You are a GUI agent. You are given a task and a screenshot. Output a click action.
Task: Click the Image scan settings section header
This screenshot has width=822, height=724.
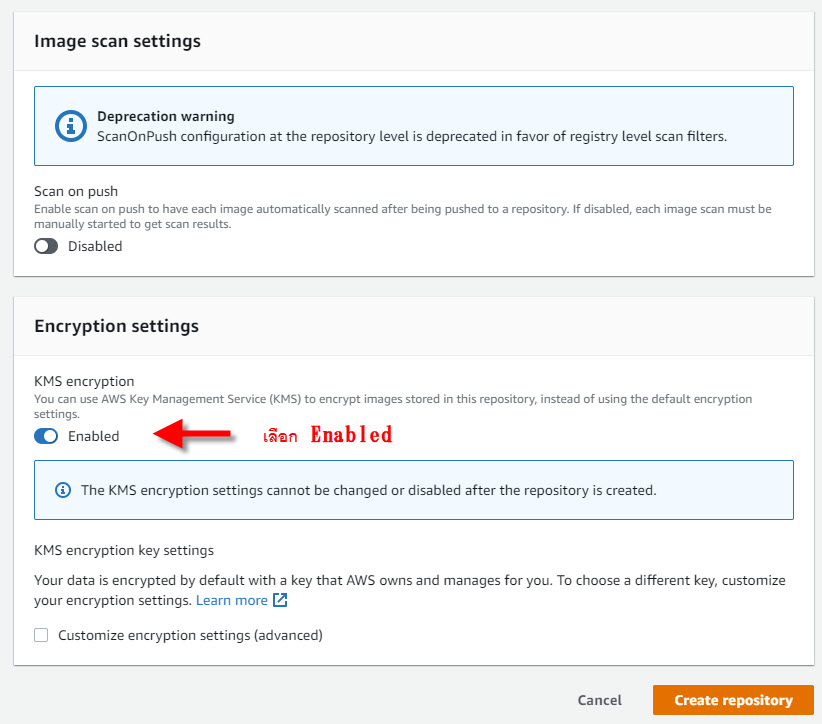click(117, 41)
